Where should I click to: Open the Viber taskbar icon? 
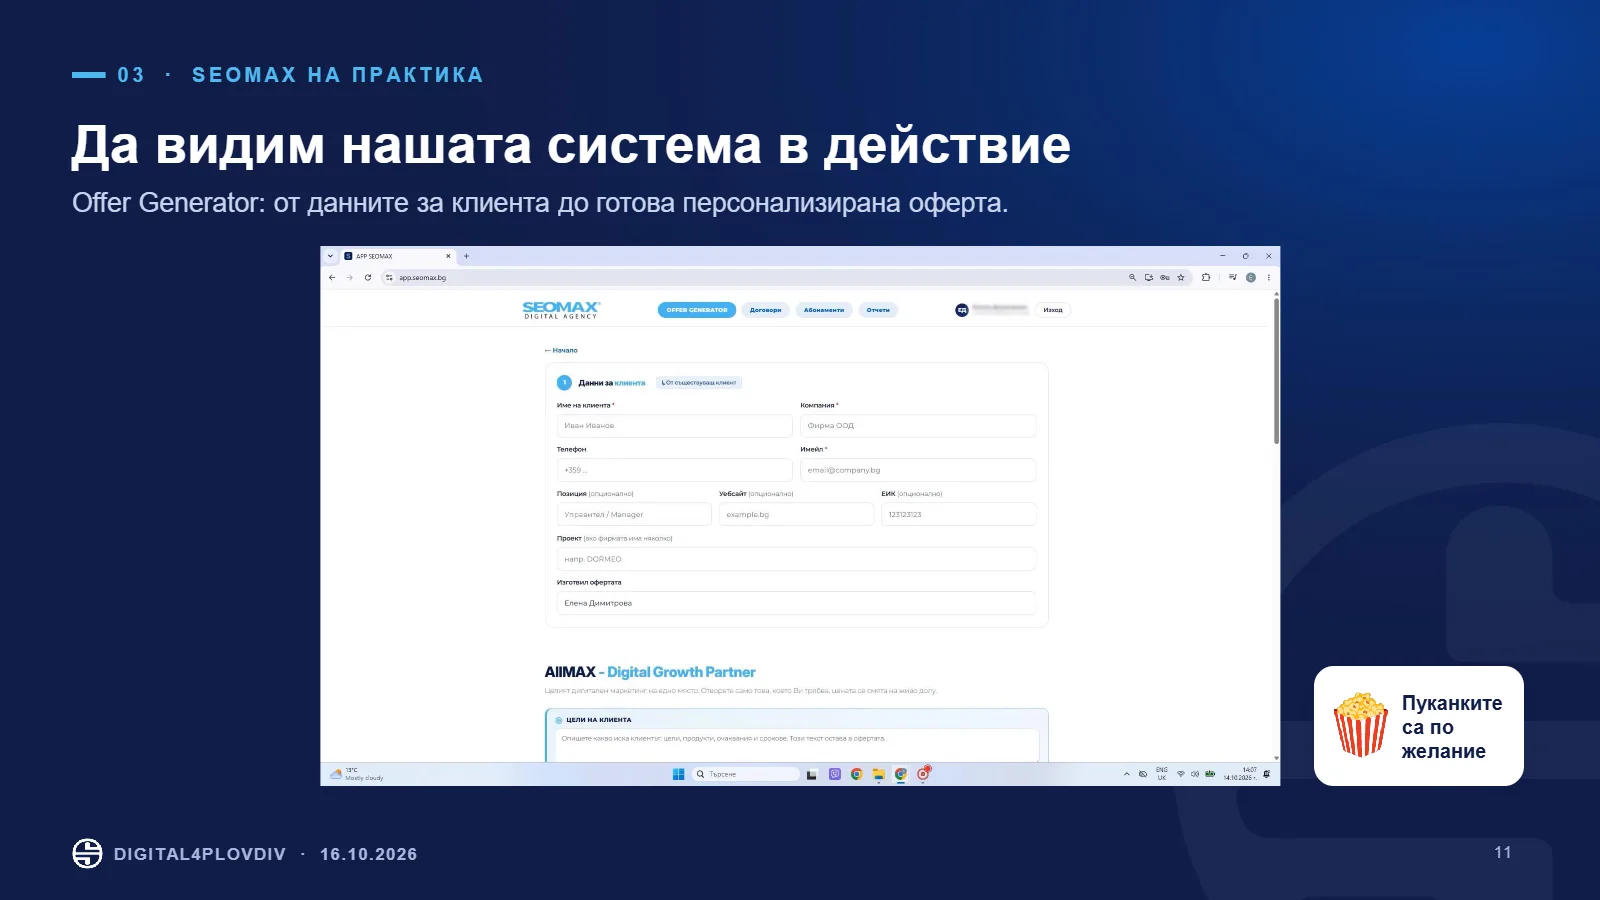(x=835, y=774)
